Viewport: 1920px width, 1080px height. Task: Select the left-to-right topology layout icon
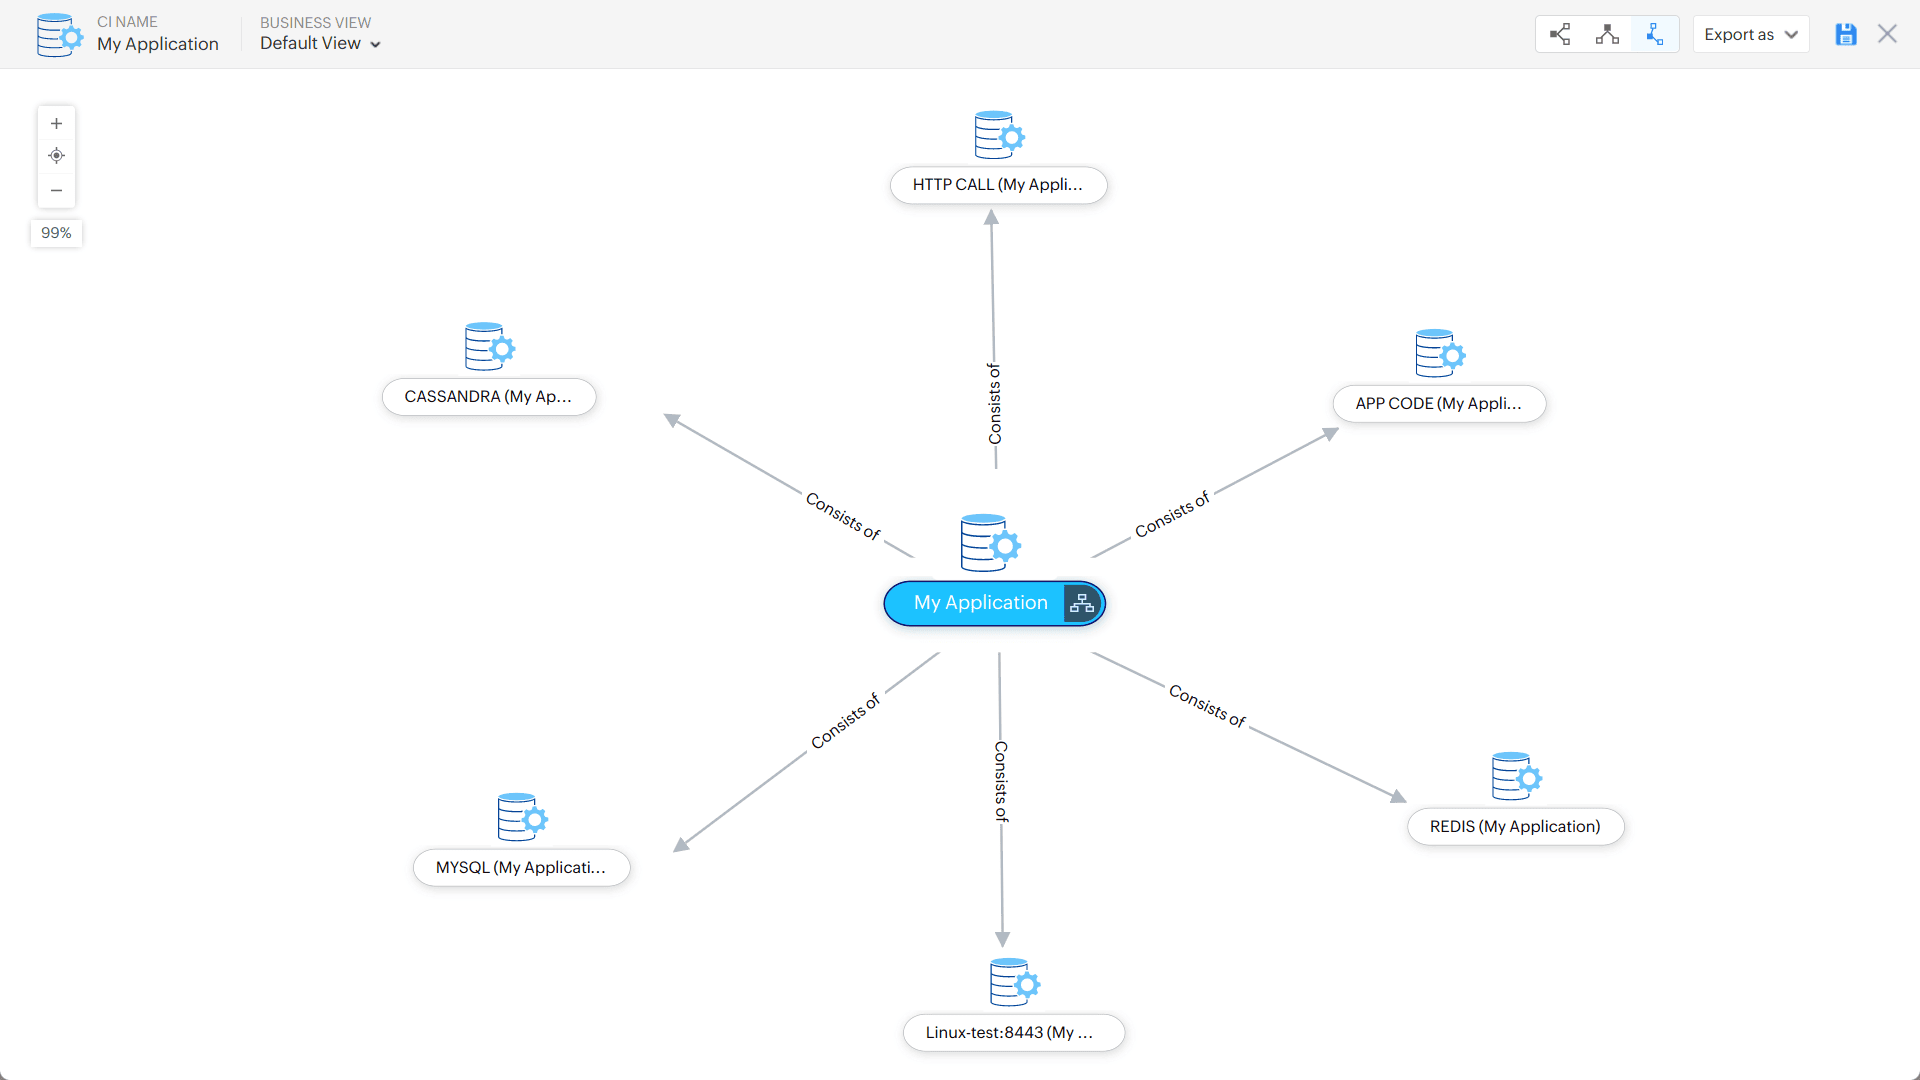[1560, 33]
